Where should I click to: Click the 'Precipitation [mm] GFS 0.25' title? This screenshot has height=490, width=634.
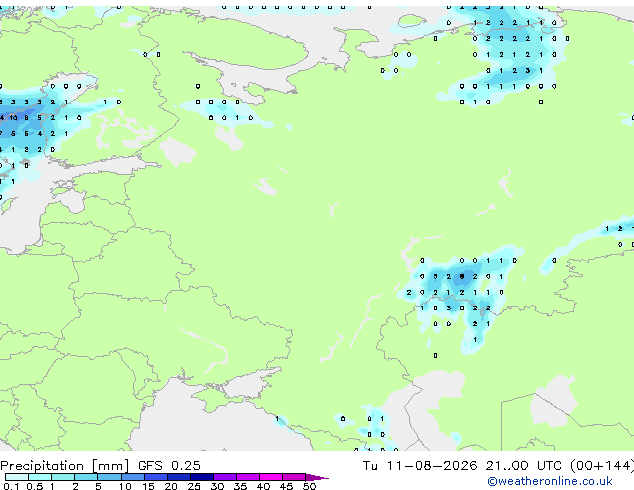point(100,466)
